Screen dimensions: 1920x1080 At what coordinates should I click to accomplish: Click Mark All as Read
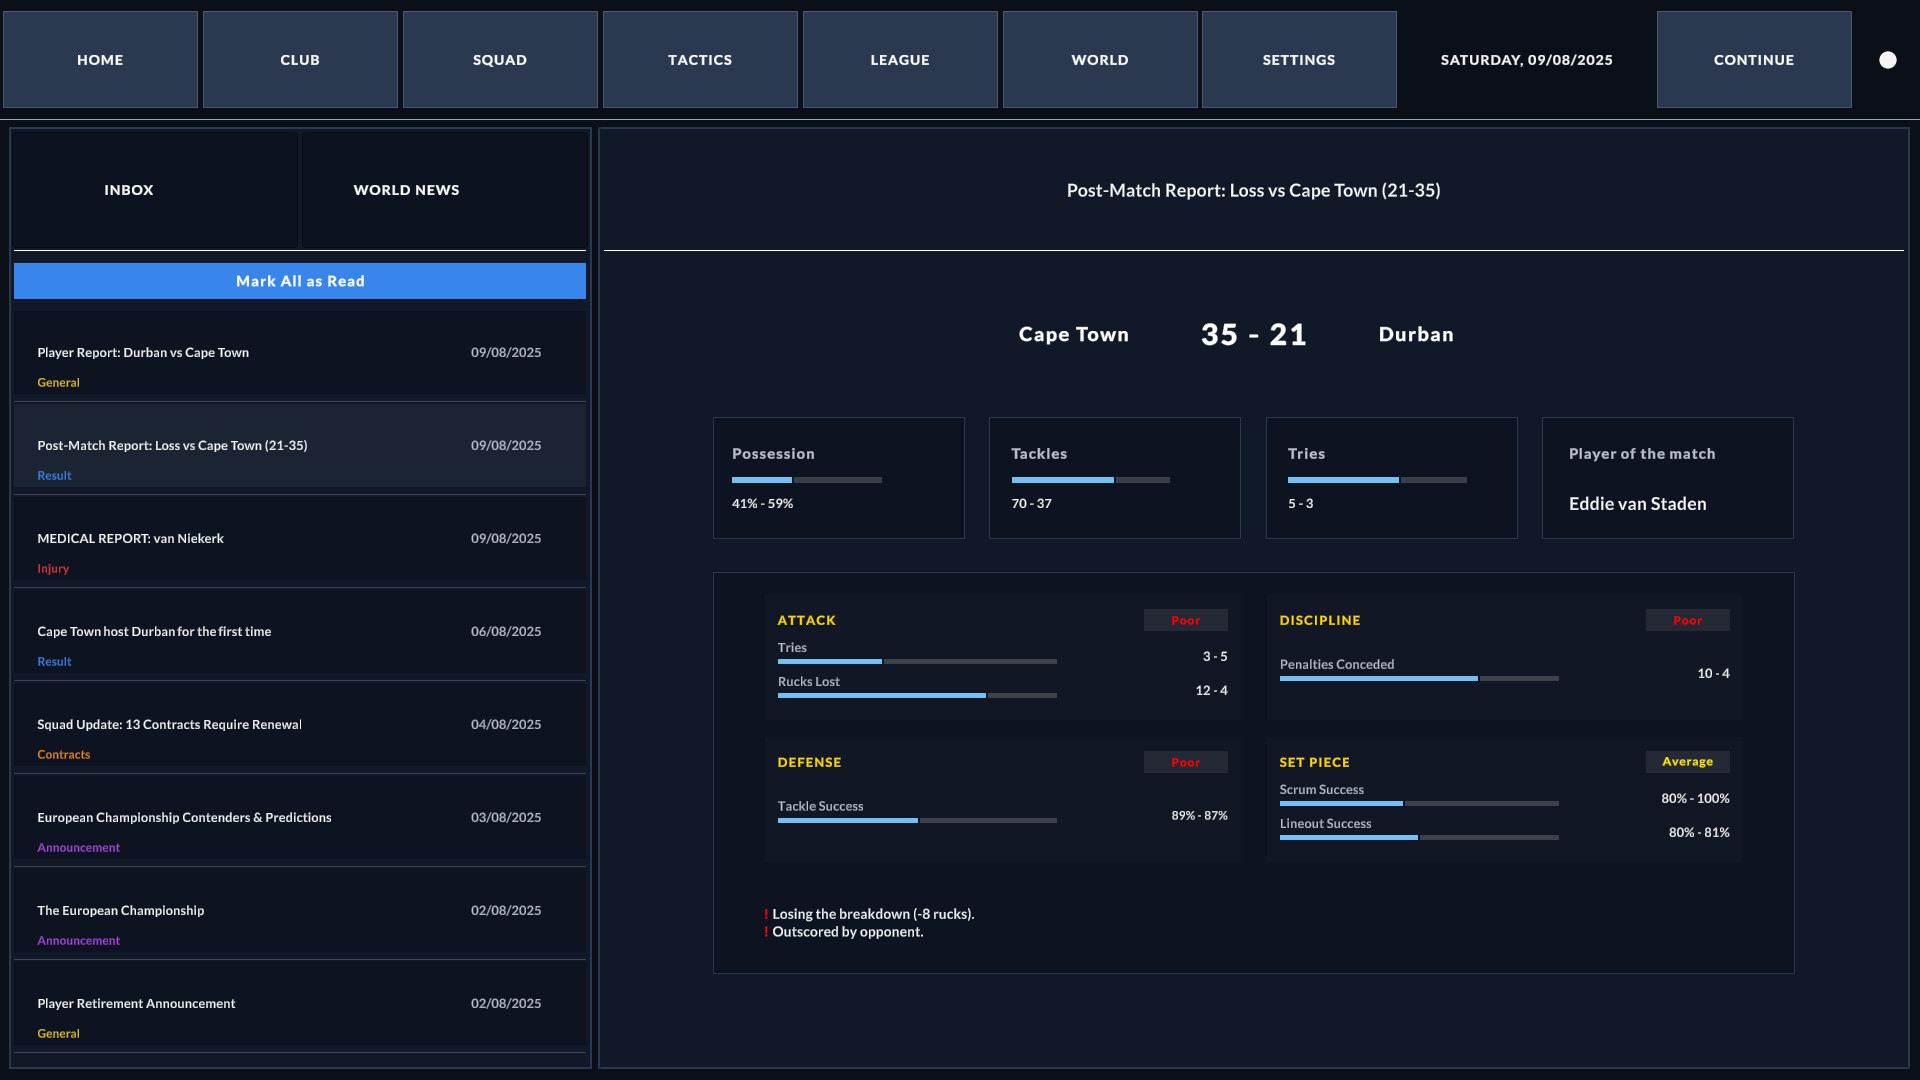[300, 281]
